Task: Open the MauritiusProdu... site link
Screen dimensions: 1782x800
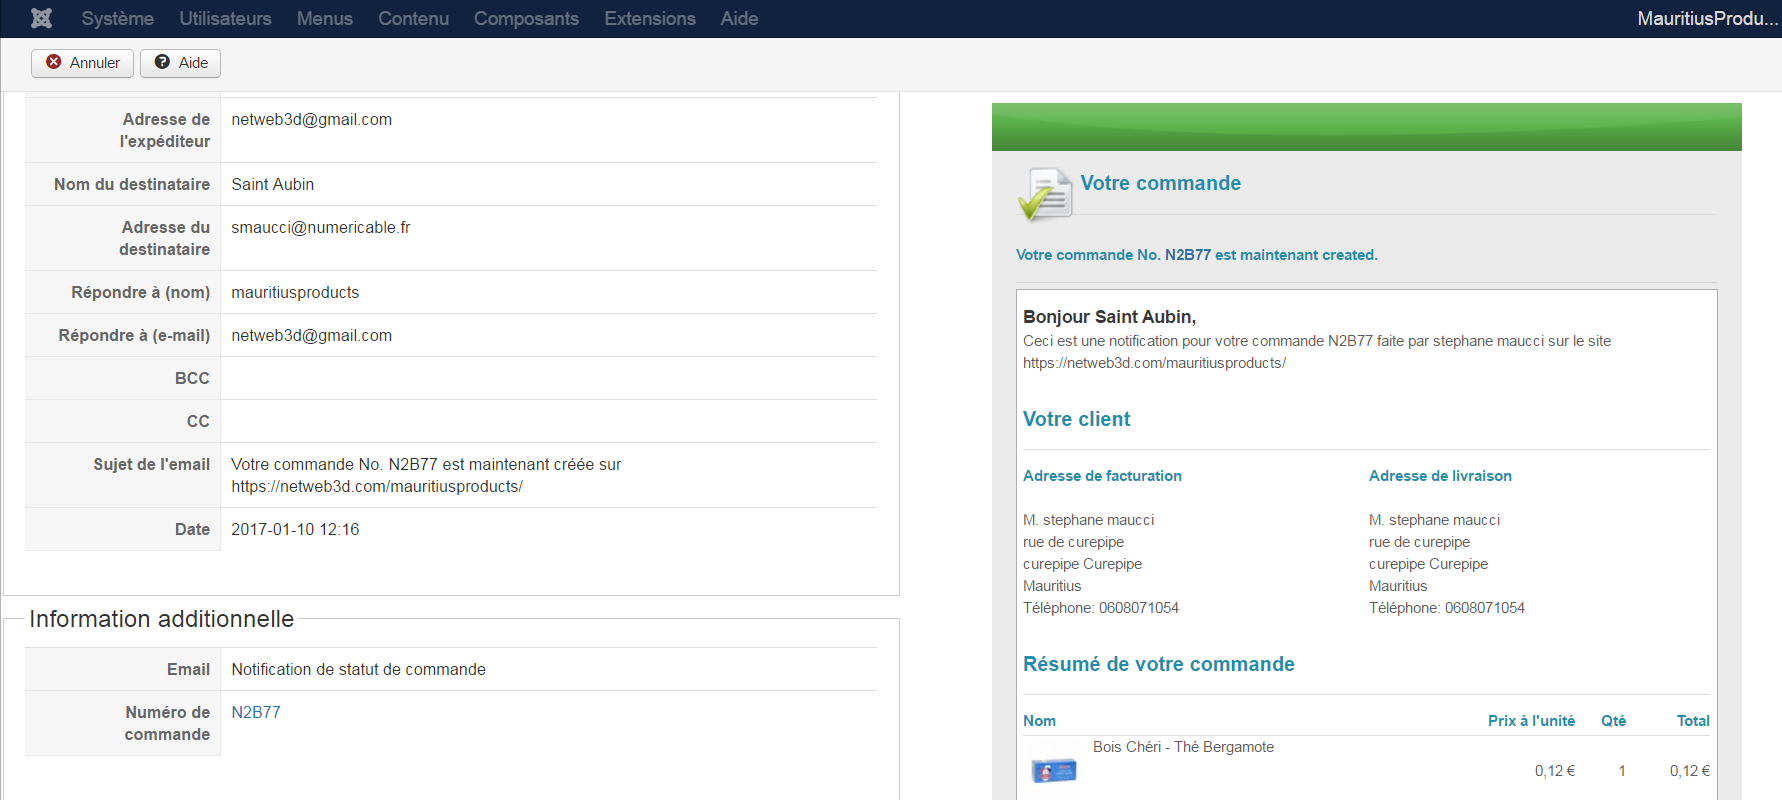Action: (1707, 18)
